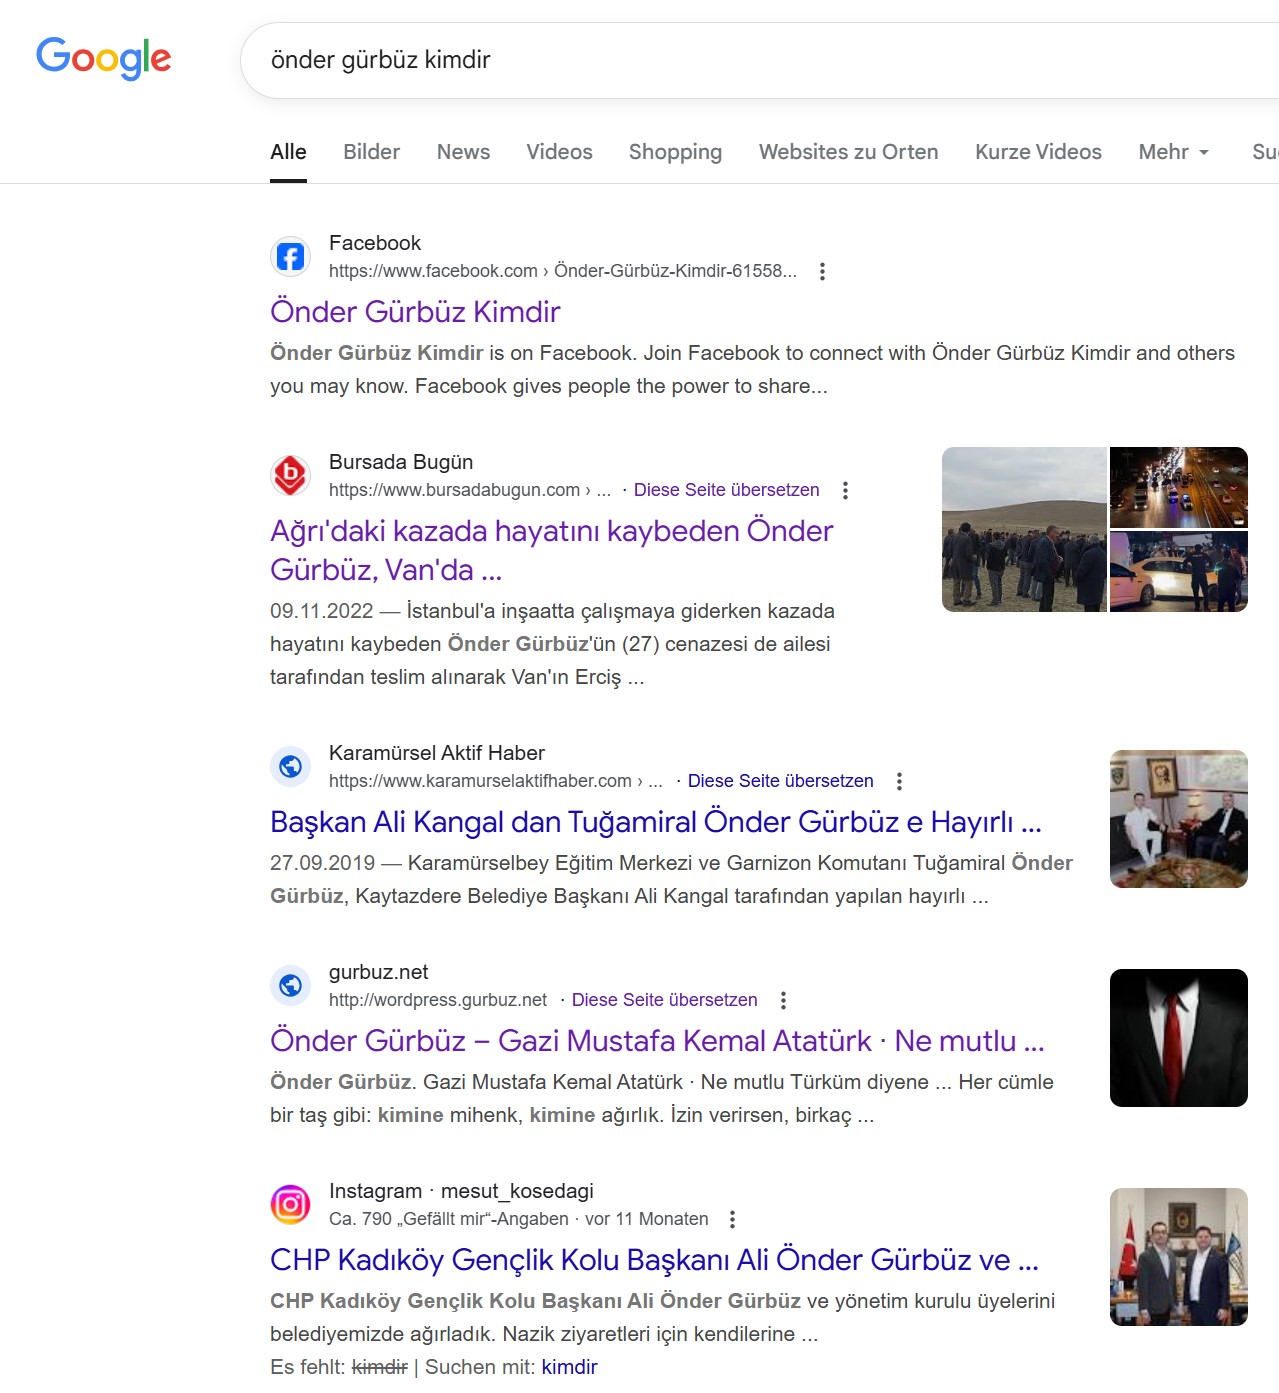Viewport: 1279px width, 1393px height.
Task: Click the Google logo
Action: coord(103,59)
